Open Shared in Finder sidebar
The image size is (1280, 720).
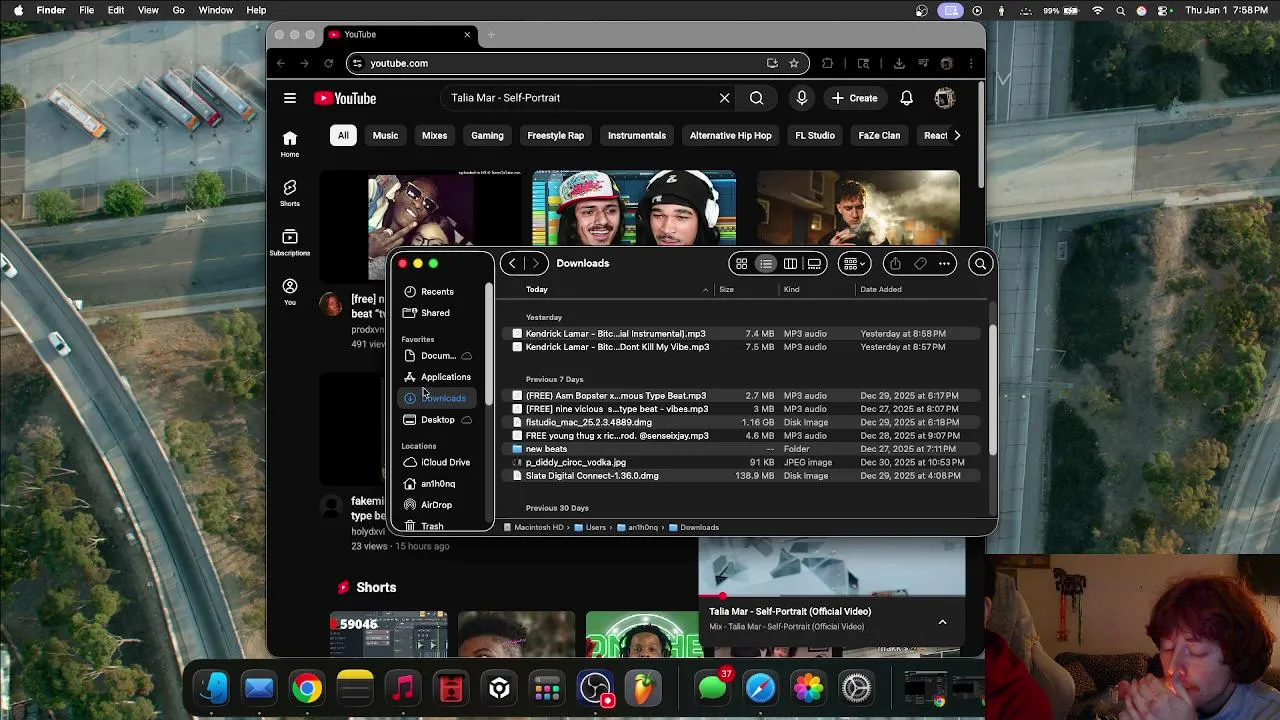tap(435, 313)
